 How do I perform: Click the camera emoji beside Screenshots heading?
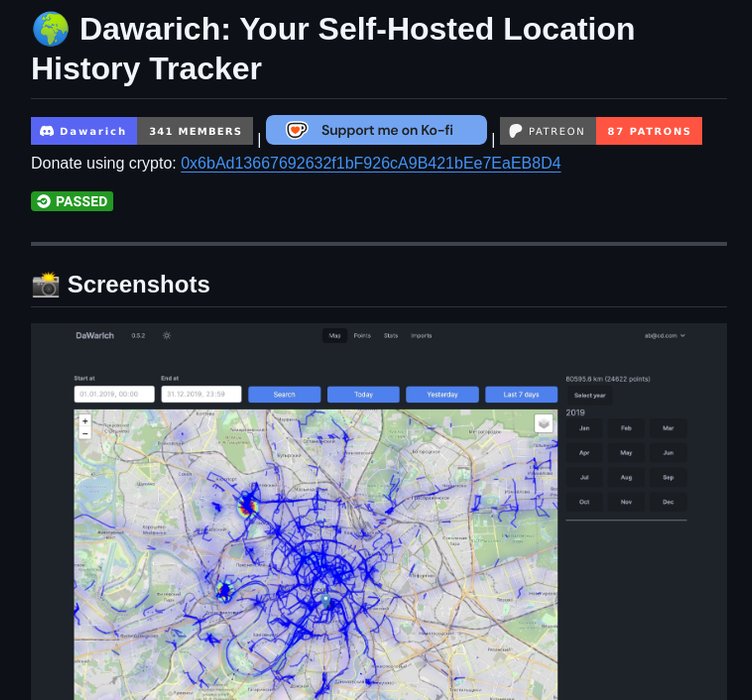tap(46, 285)
